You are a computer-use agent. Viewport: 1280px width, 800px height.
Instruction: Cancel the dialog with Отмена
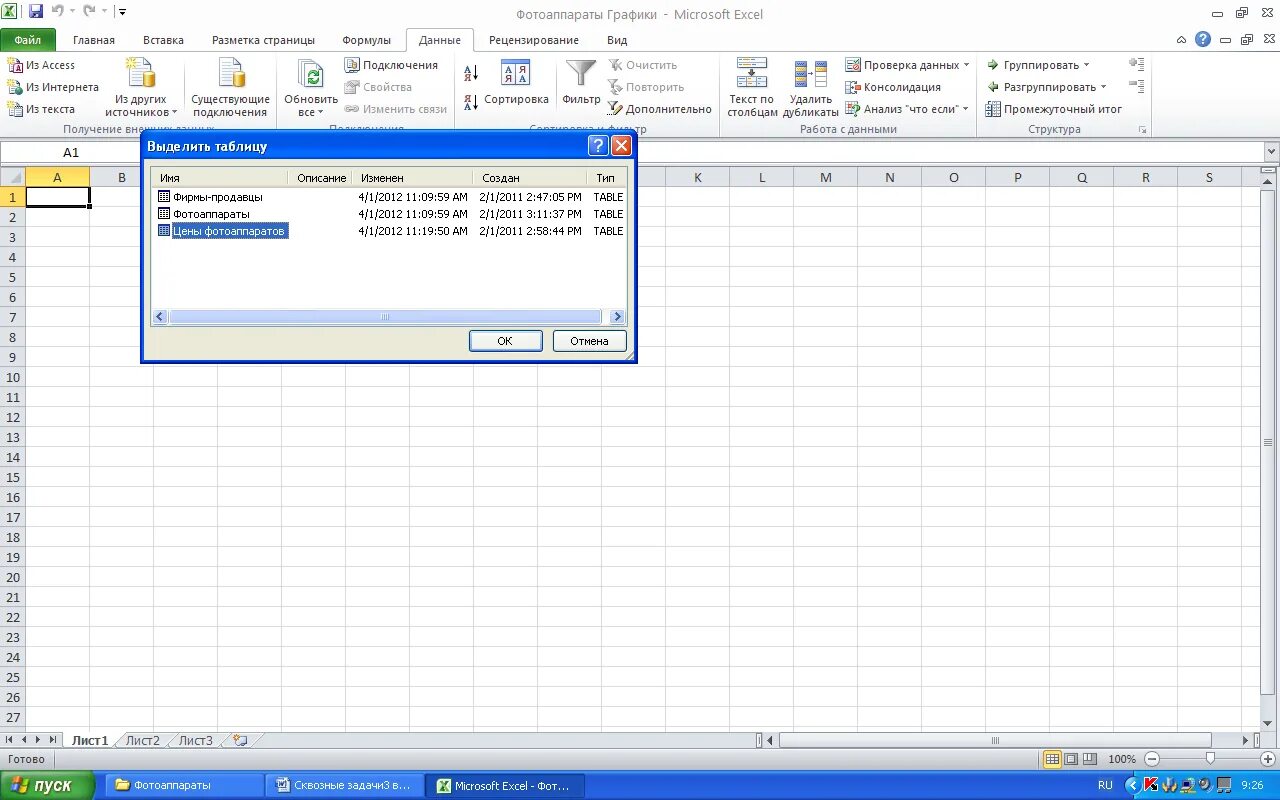click(589, 341)
